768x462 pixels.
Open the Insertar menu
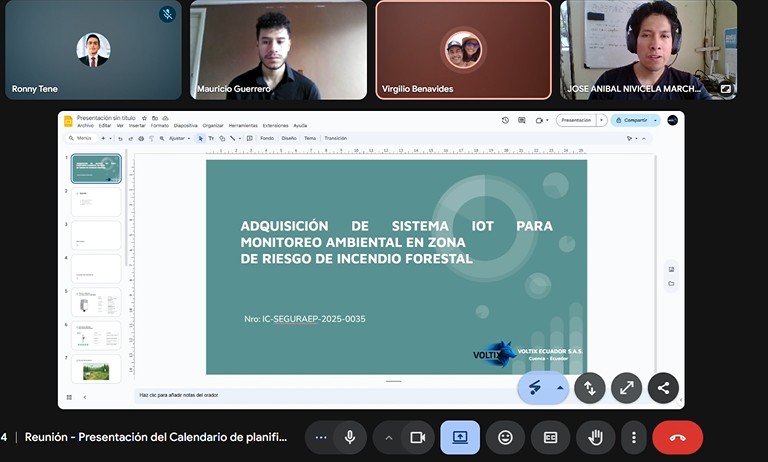137,126
